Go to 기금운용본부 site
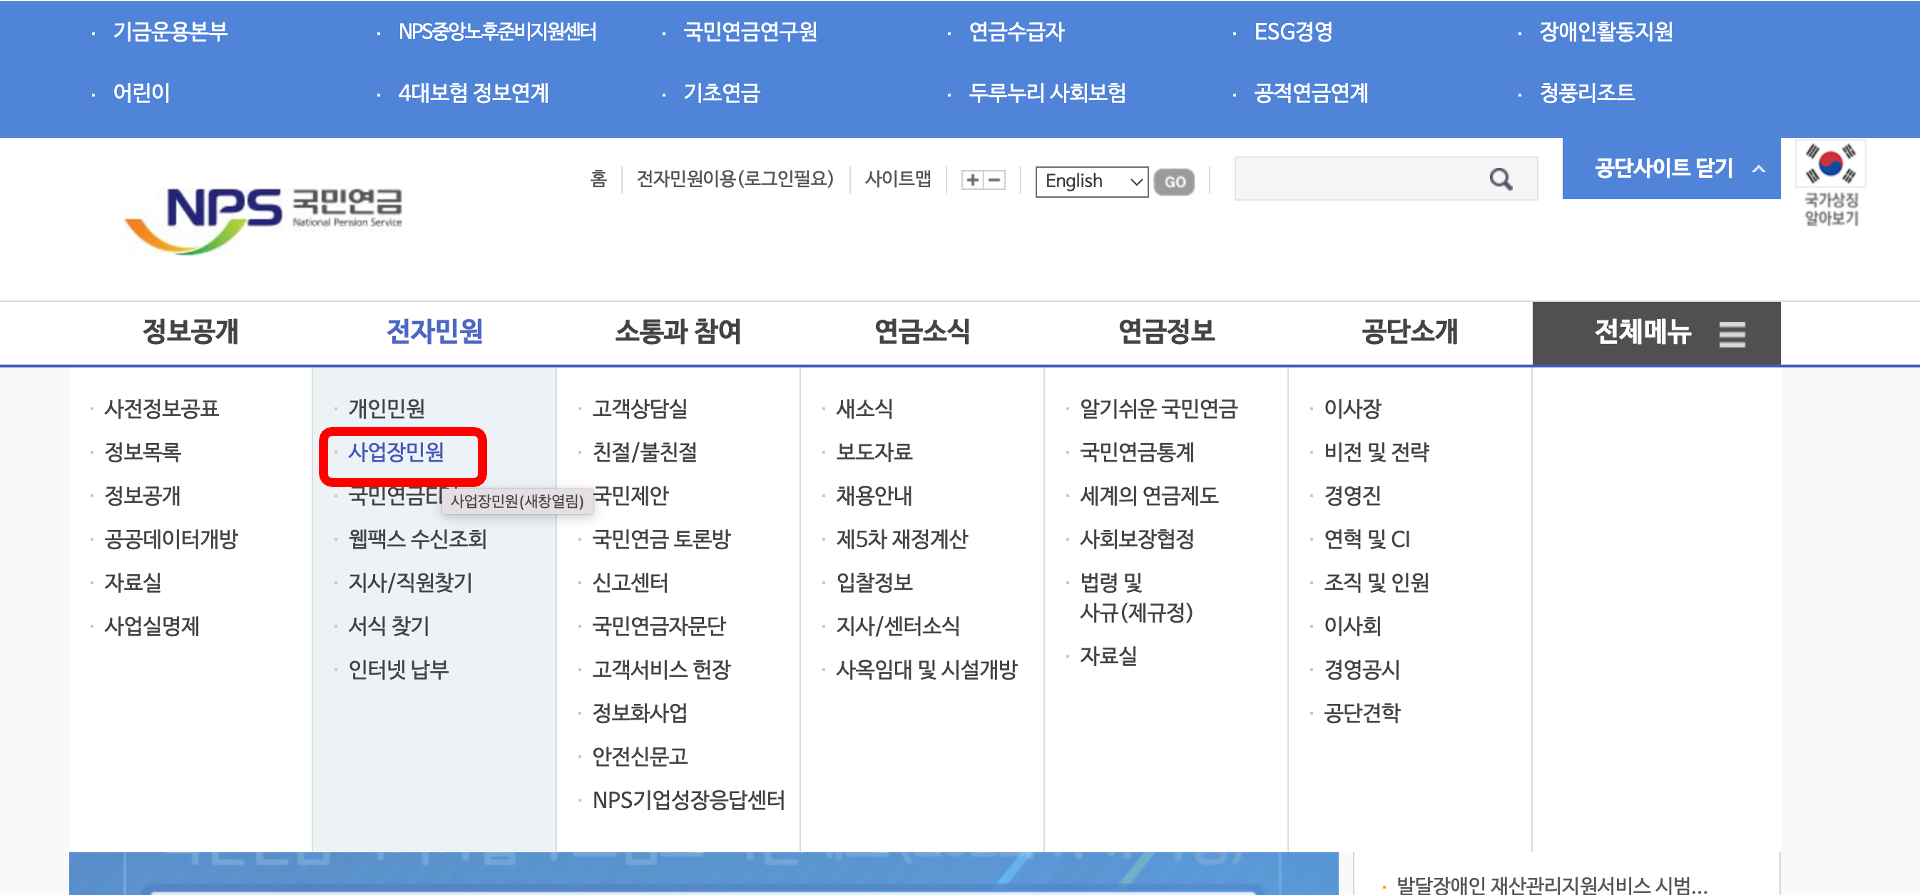1920x896 pixels. tap(170, 32)
